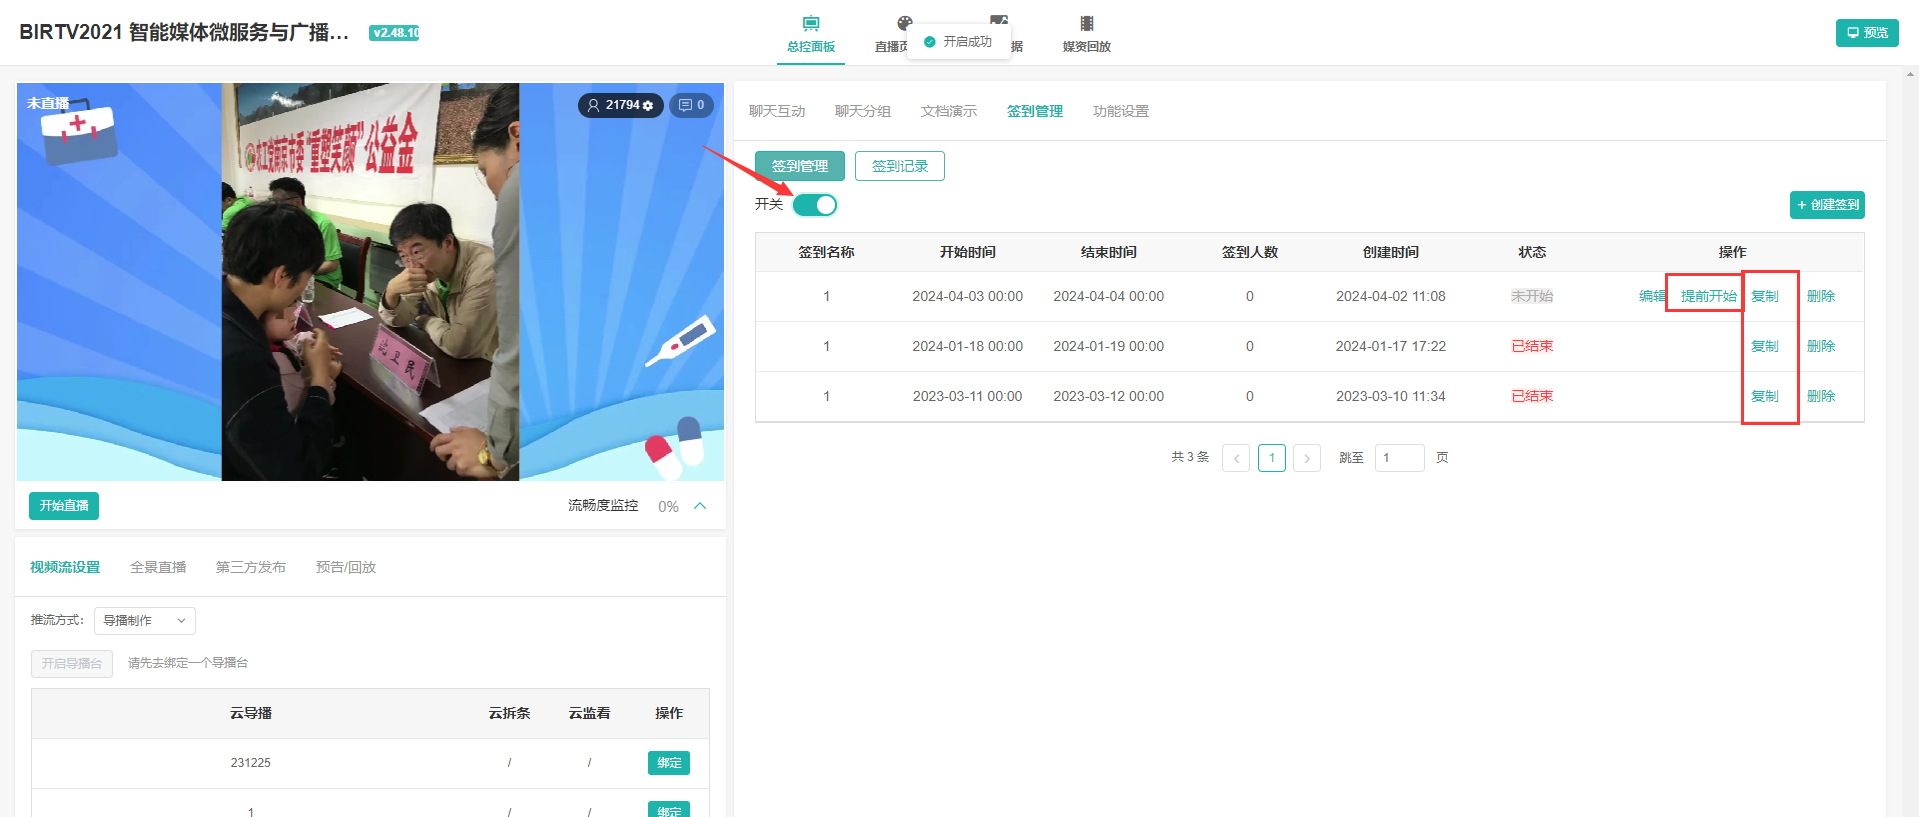Open the 推流方式 导播制作 dropdown
Viewport: 1919px width, 817px height.
(145, 621)
